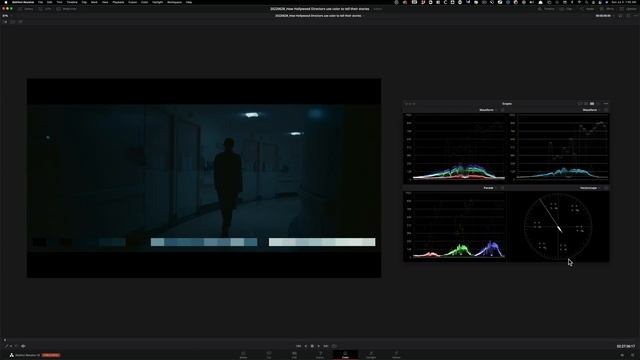
Task: Open Project Settings gear icon
Action: (x=633, y=355)
